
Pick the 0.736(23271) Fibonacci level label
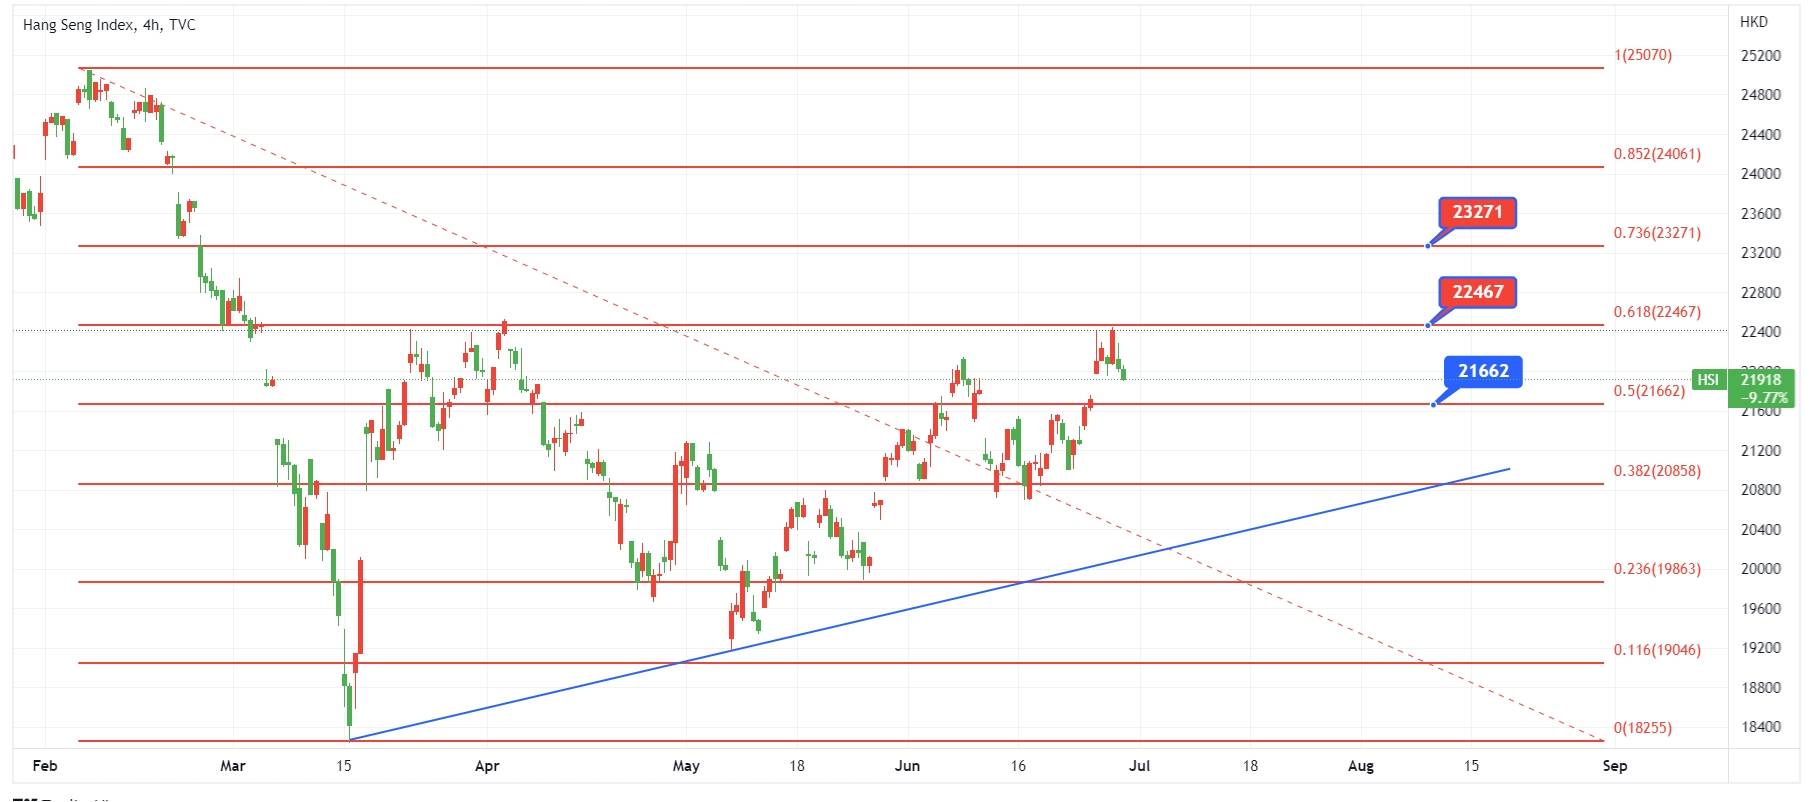point(1656,233)
